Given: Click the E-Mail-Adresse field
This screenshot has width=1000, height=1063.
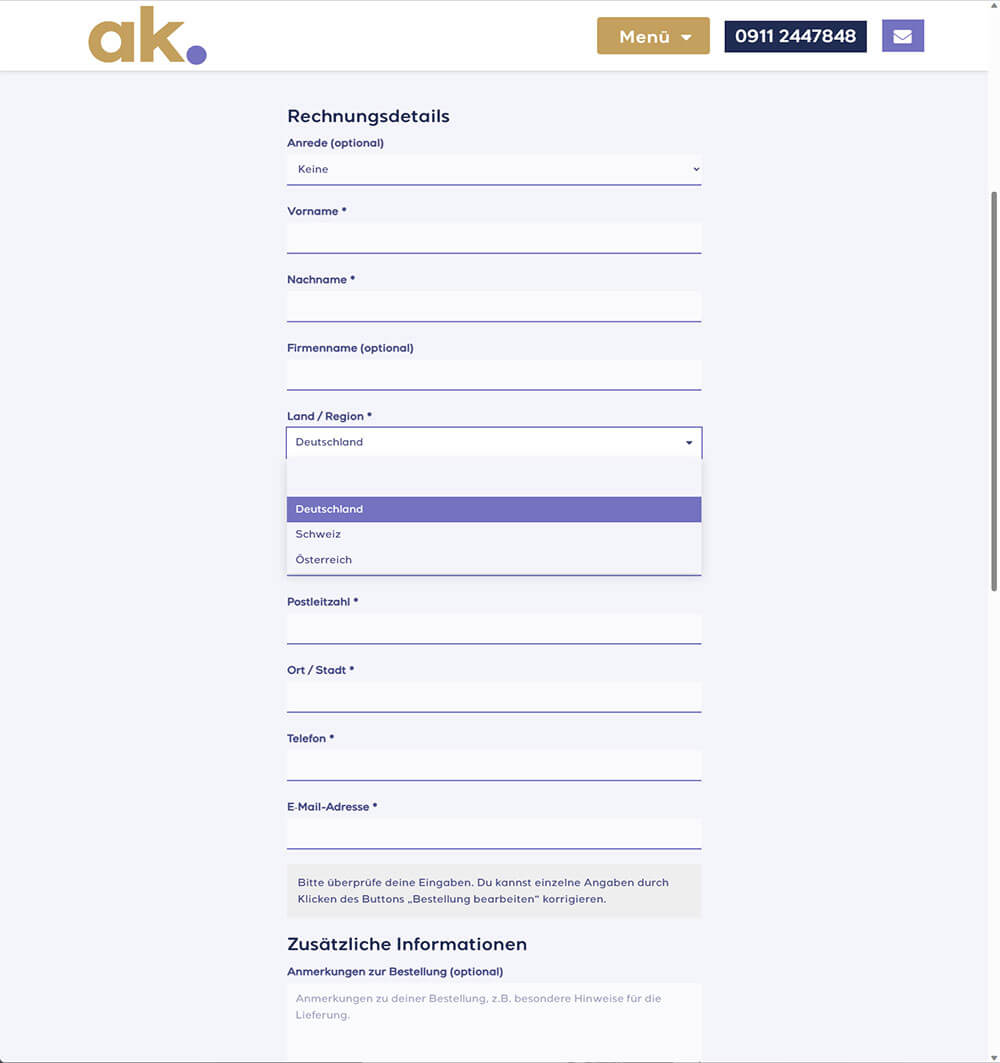Looking at the screenshot, I should pos(494,833).
